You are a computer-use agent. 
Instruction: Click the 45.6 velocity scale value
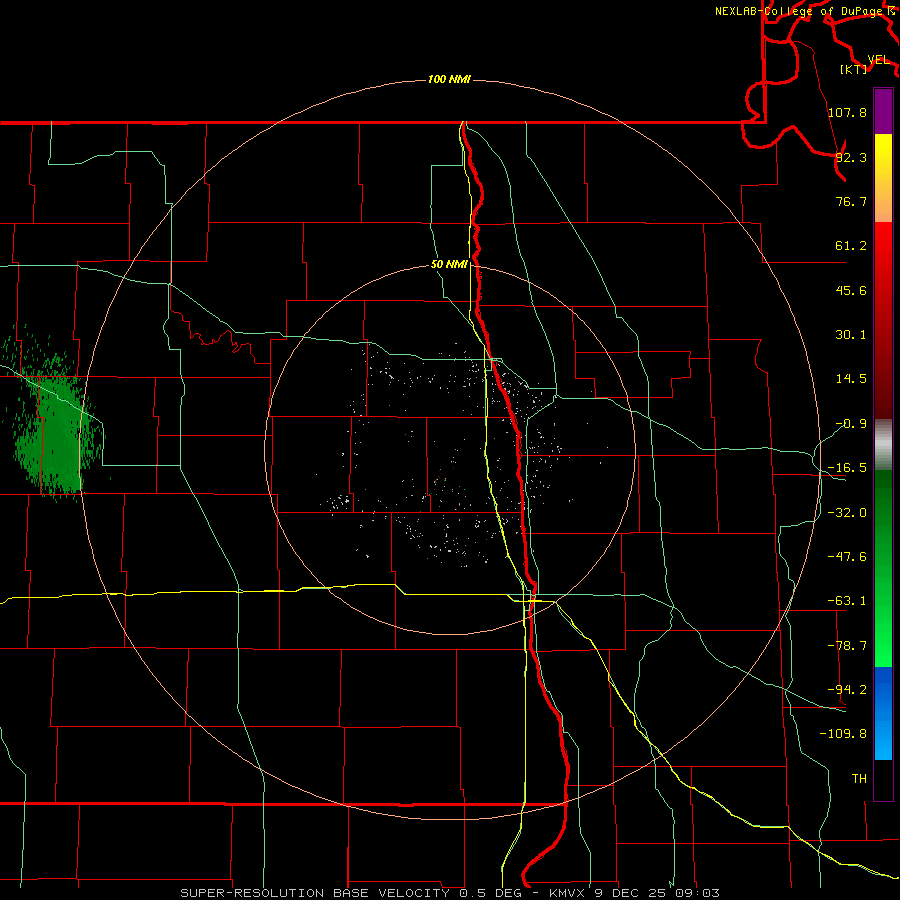point(851,290)
